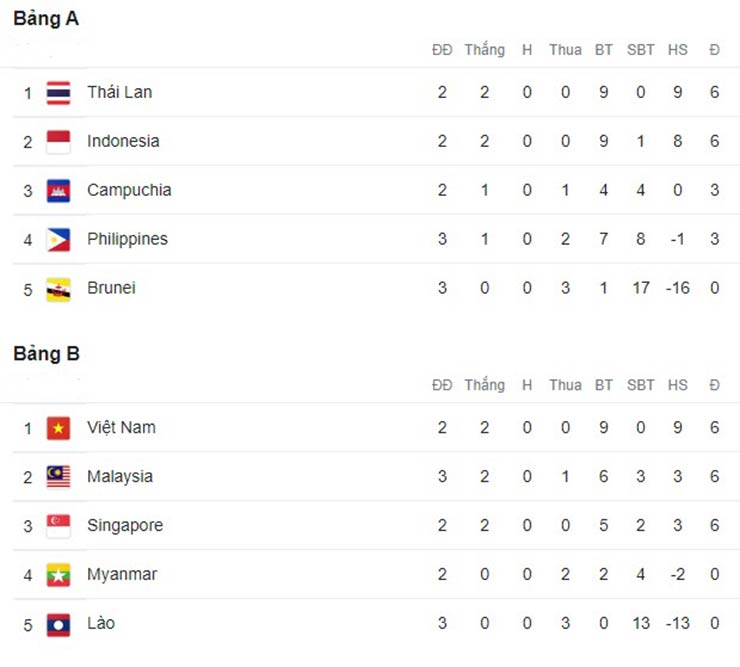Open the Thái Lan team link
Screen dimensions: 740x667
(x=119, y=92)
